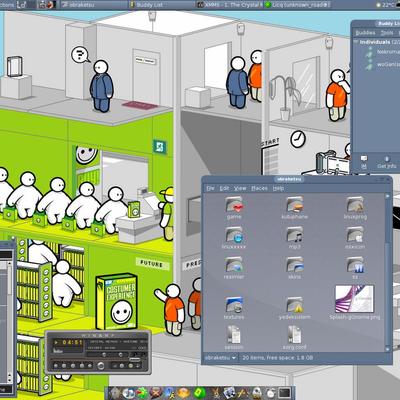Click the file manager scrollbar up arrow
Screen dimensions: 400x400
click(x=387, y=196)
